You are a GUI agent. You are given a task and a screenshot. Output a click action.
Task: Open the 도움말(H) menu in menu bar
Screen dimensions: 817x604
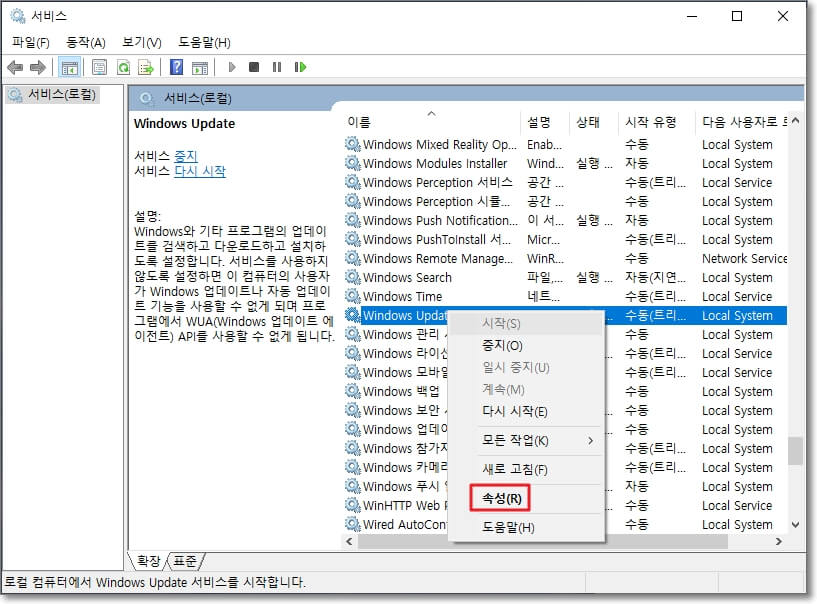click(x=204, y=42)
